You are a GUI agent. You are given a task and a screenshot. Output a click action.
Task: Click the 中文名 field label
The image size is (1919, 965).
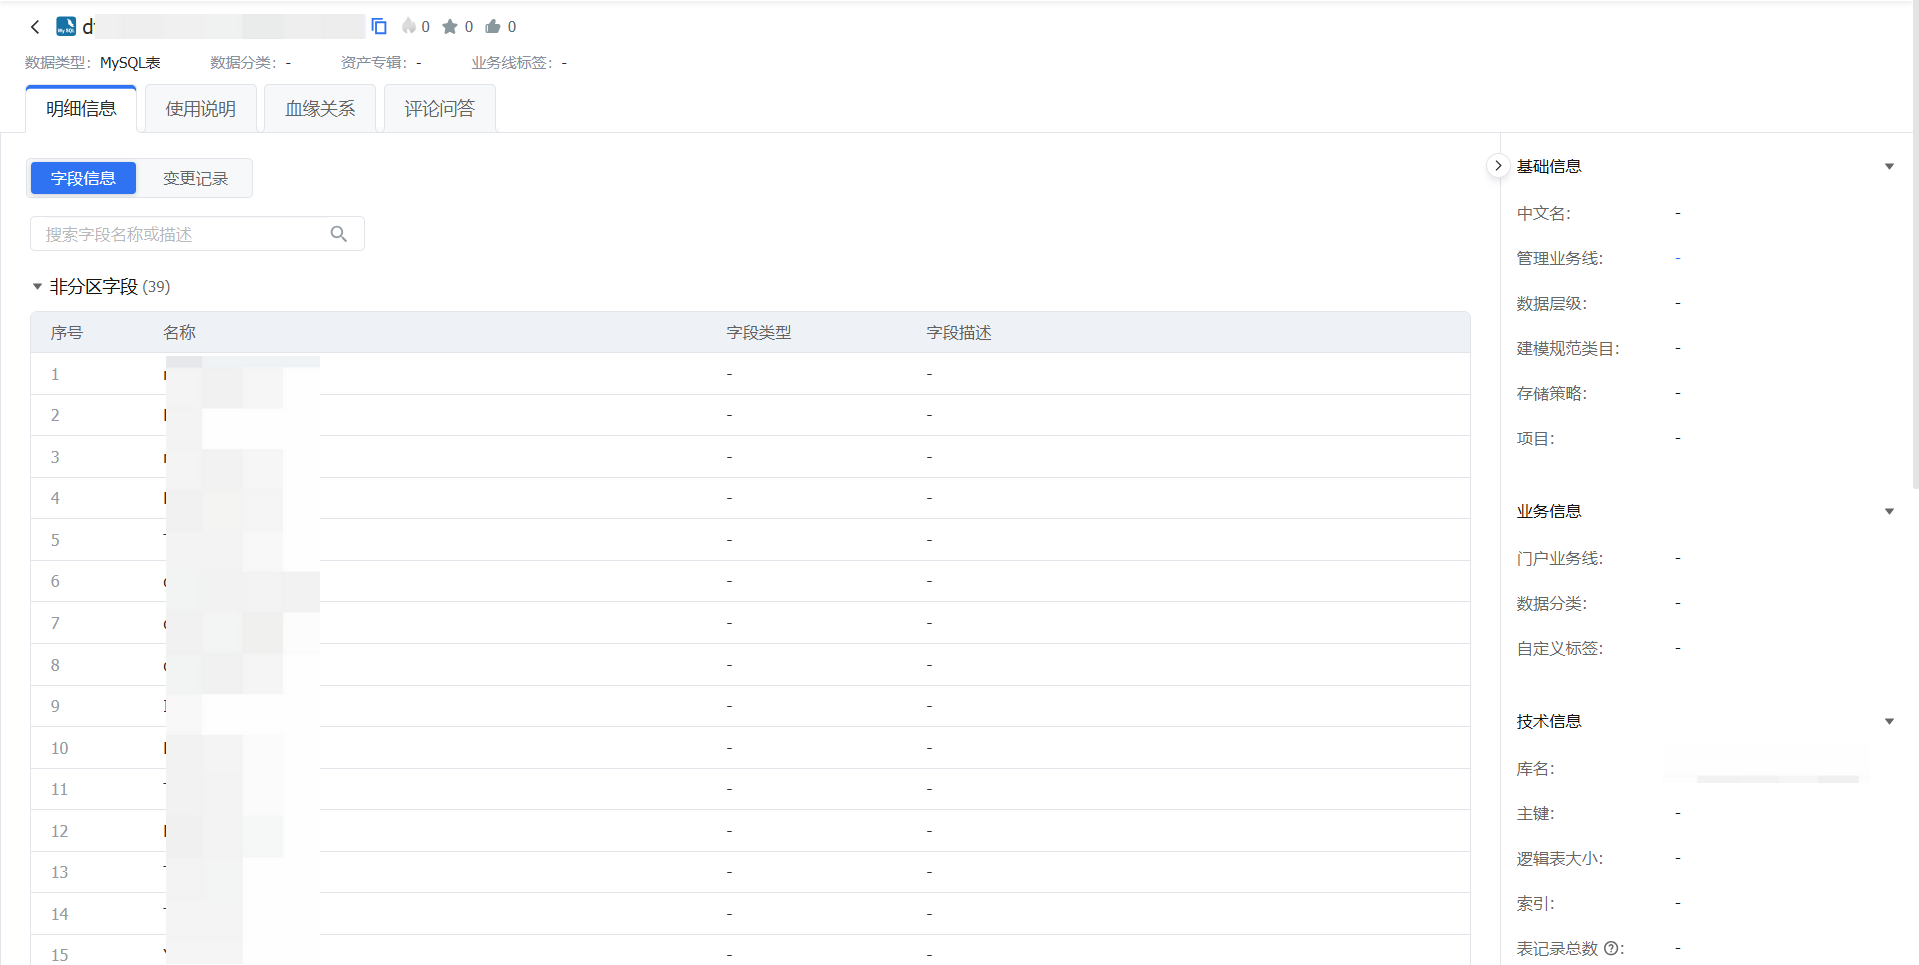[1543, 213]
